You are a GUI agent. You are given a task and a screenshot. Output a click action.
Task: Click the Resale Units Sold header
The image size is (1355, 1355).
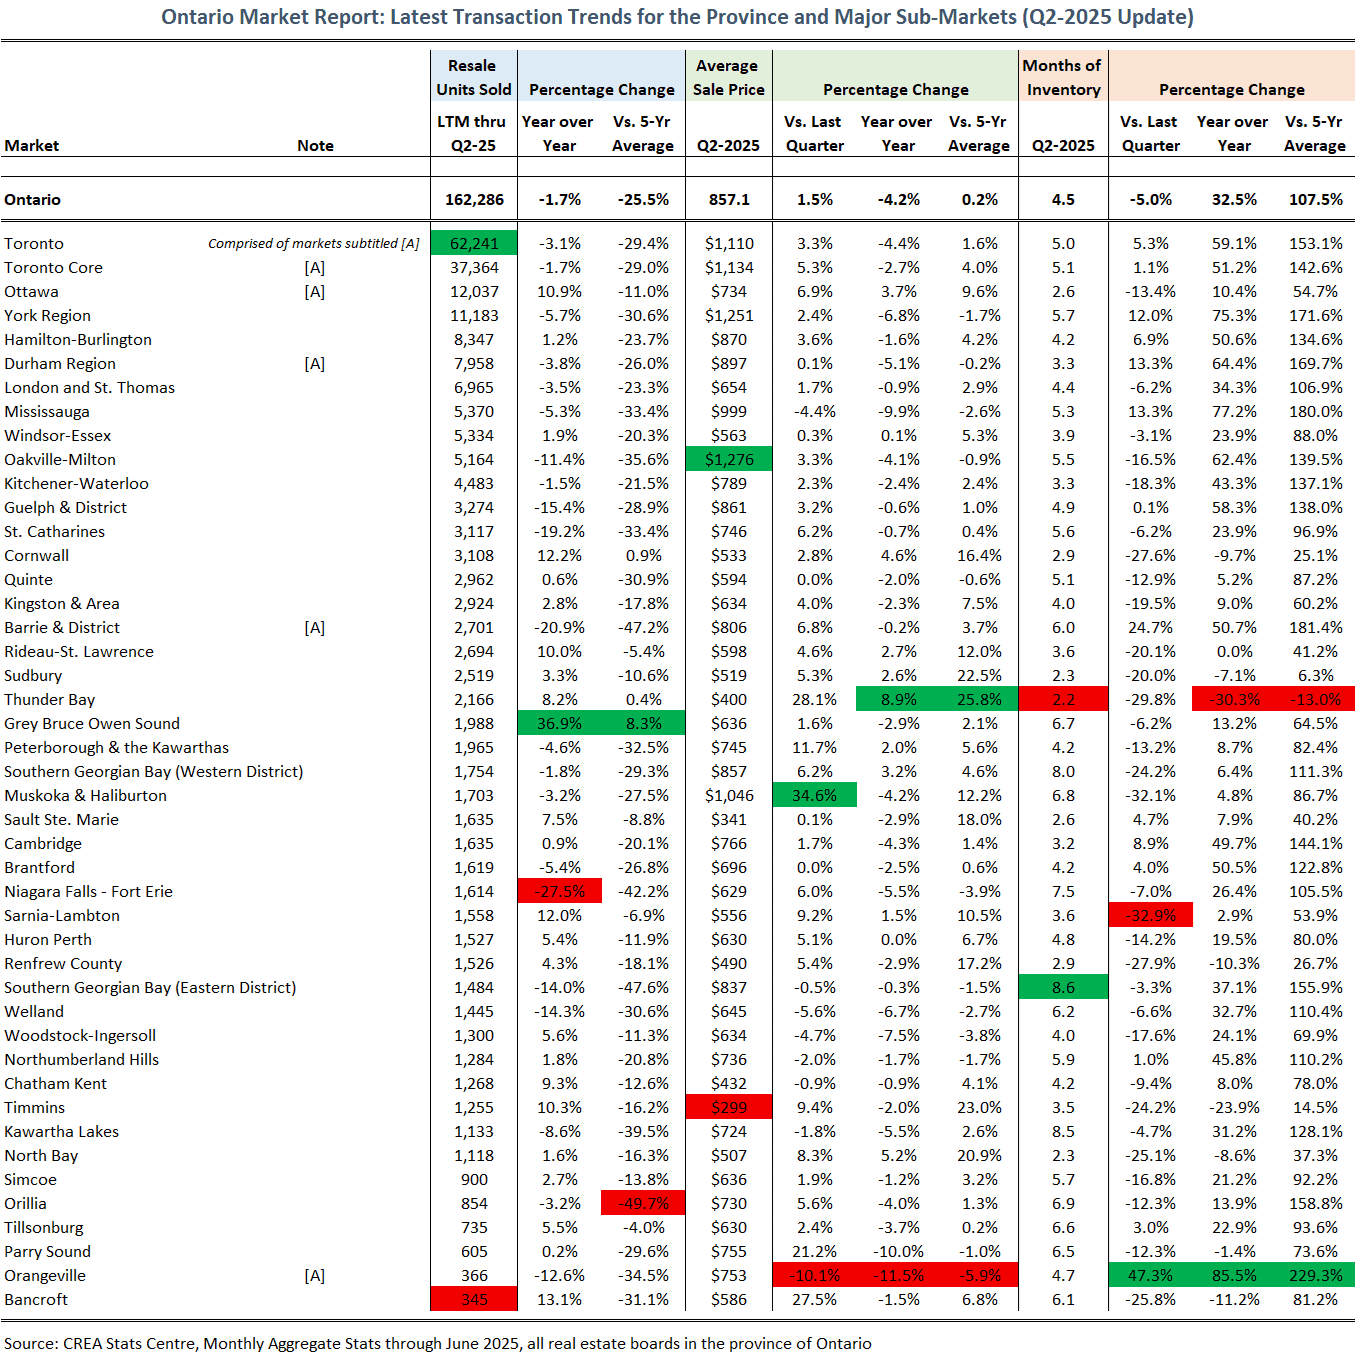point(473,78)
